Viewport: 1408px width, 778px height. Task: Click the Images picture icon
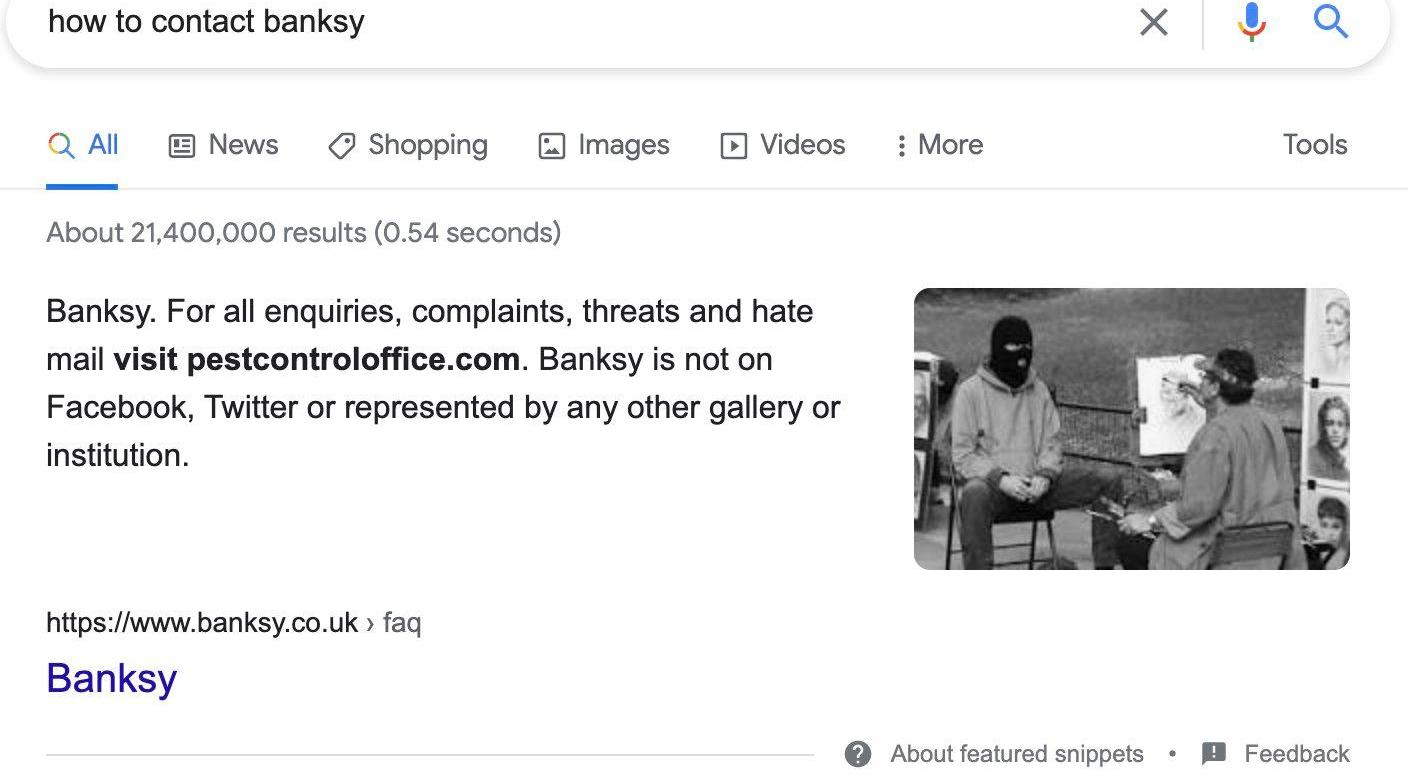pyautogui.click(x=551, y=146)
